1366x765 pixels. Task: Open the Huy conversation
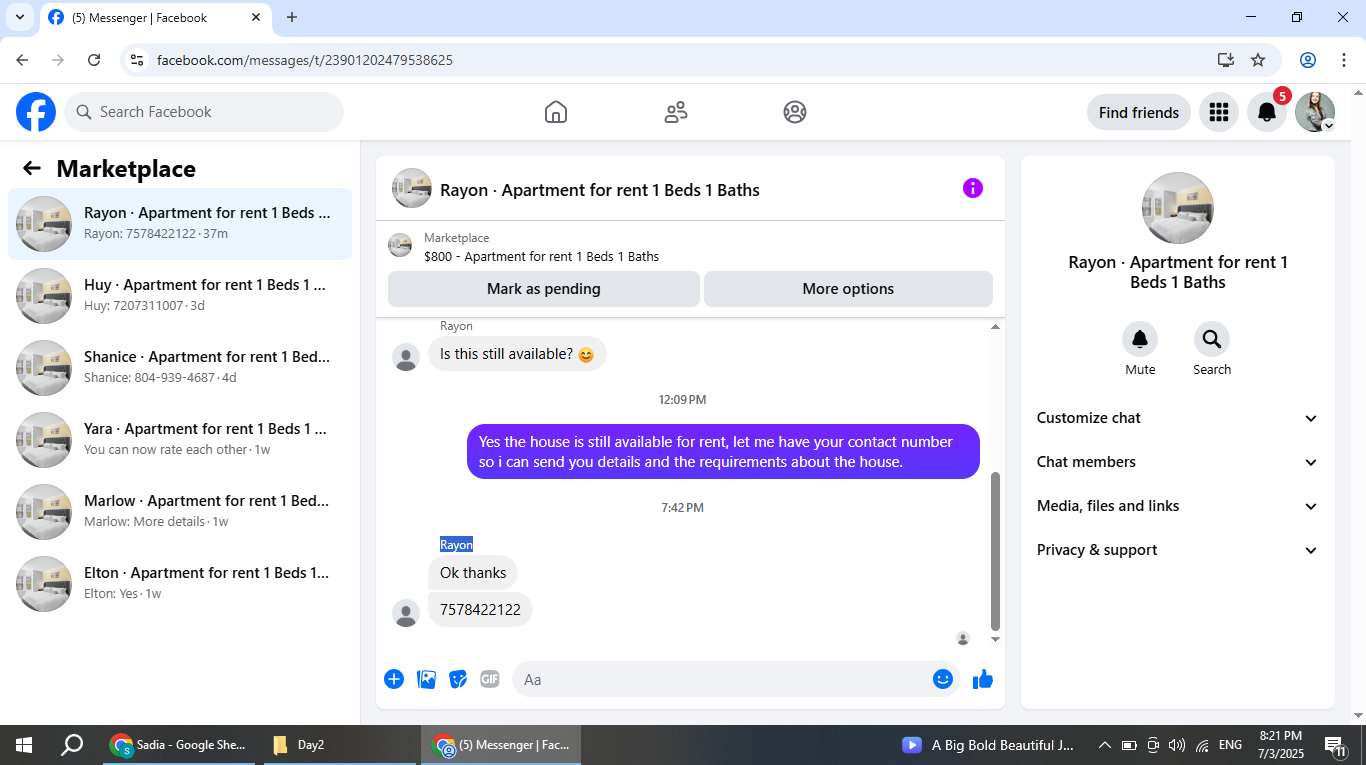point(180,296)
